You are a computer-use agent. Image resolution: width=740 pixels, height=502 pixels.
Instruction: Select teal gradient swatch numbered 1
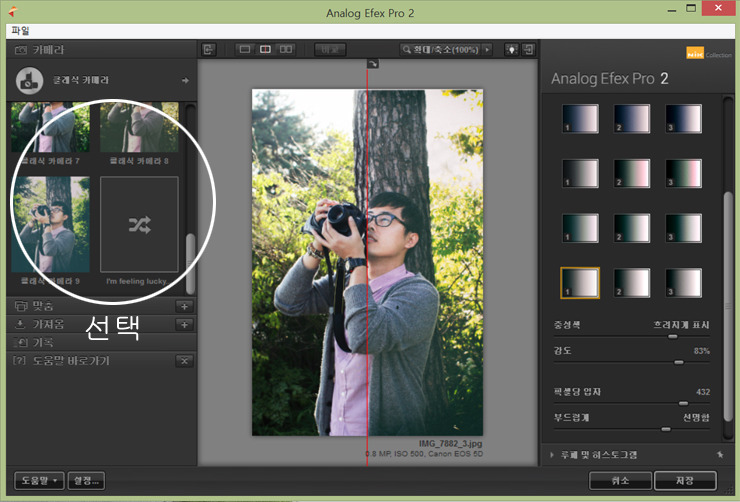point(580,228)
